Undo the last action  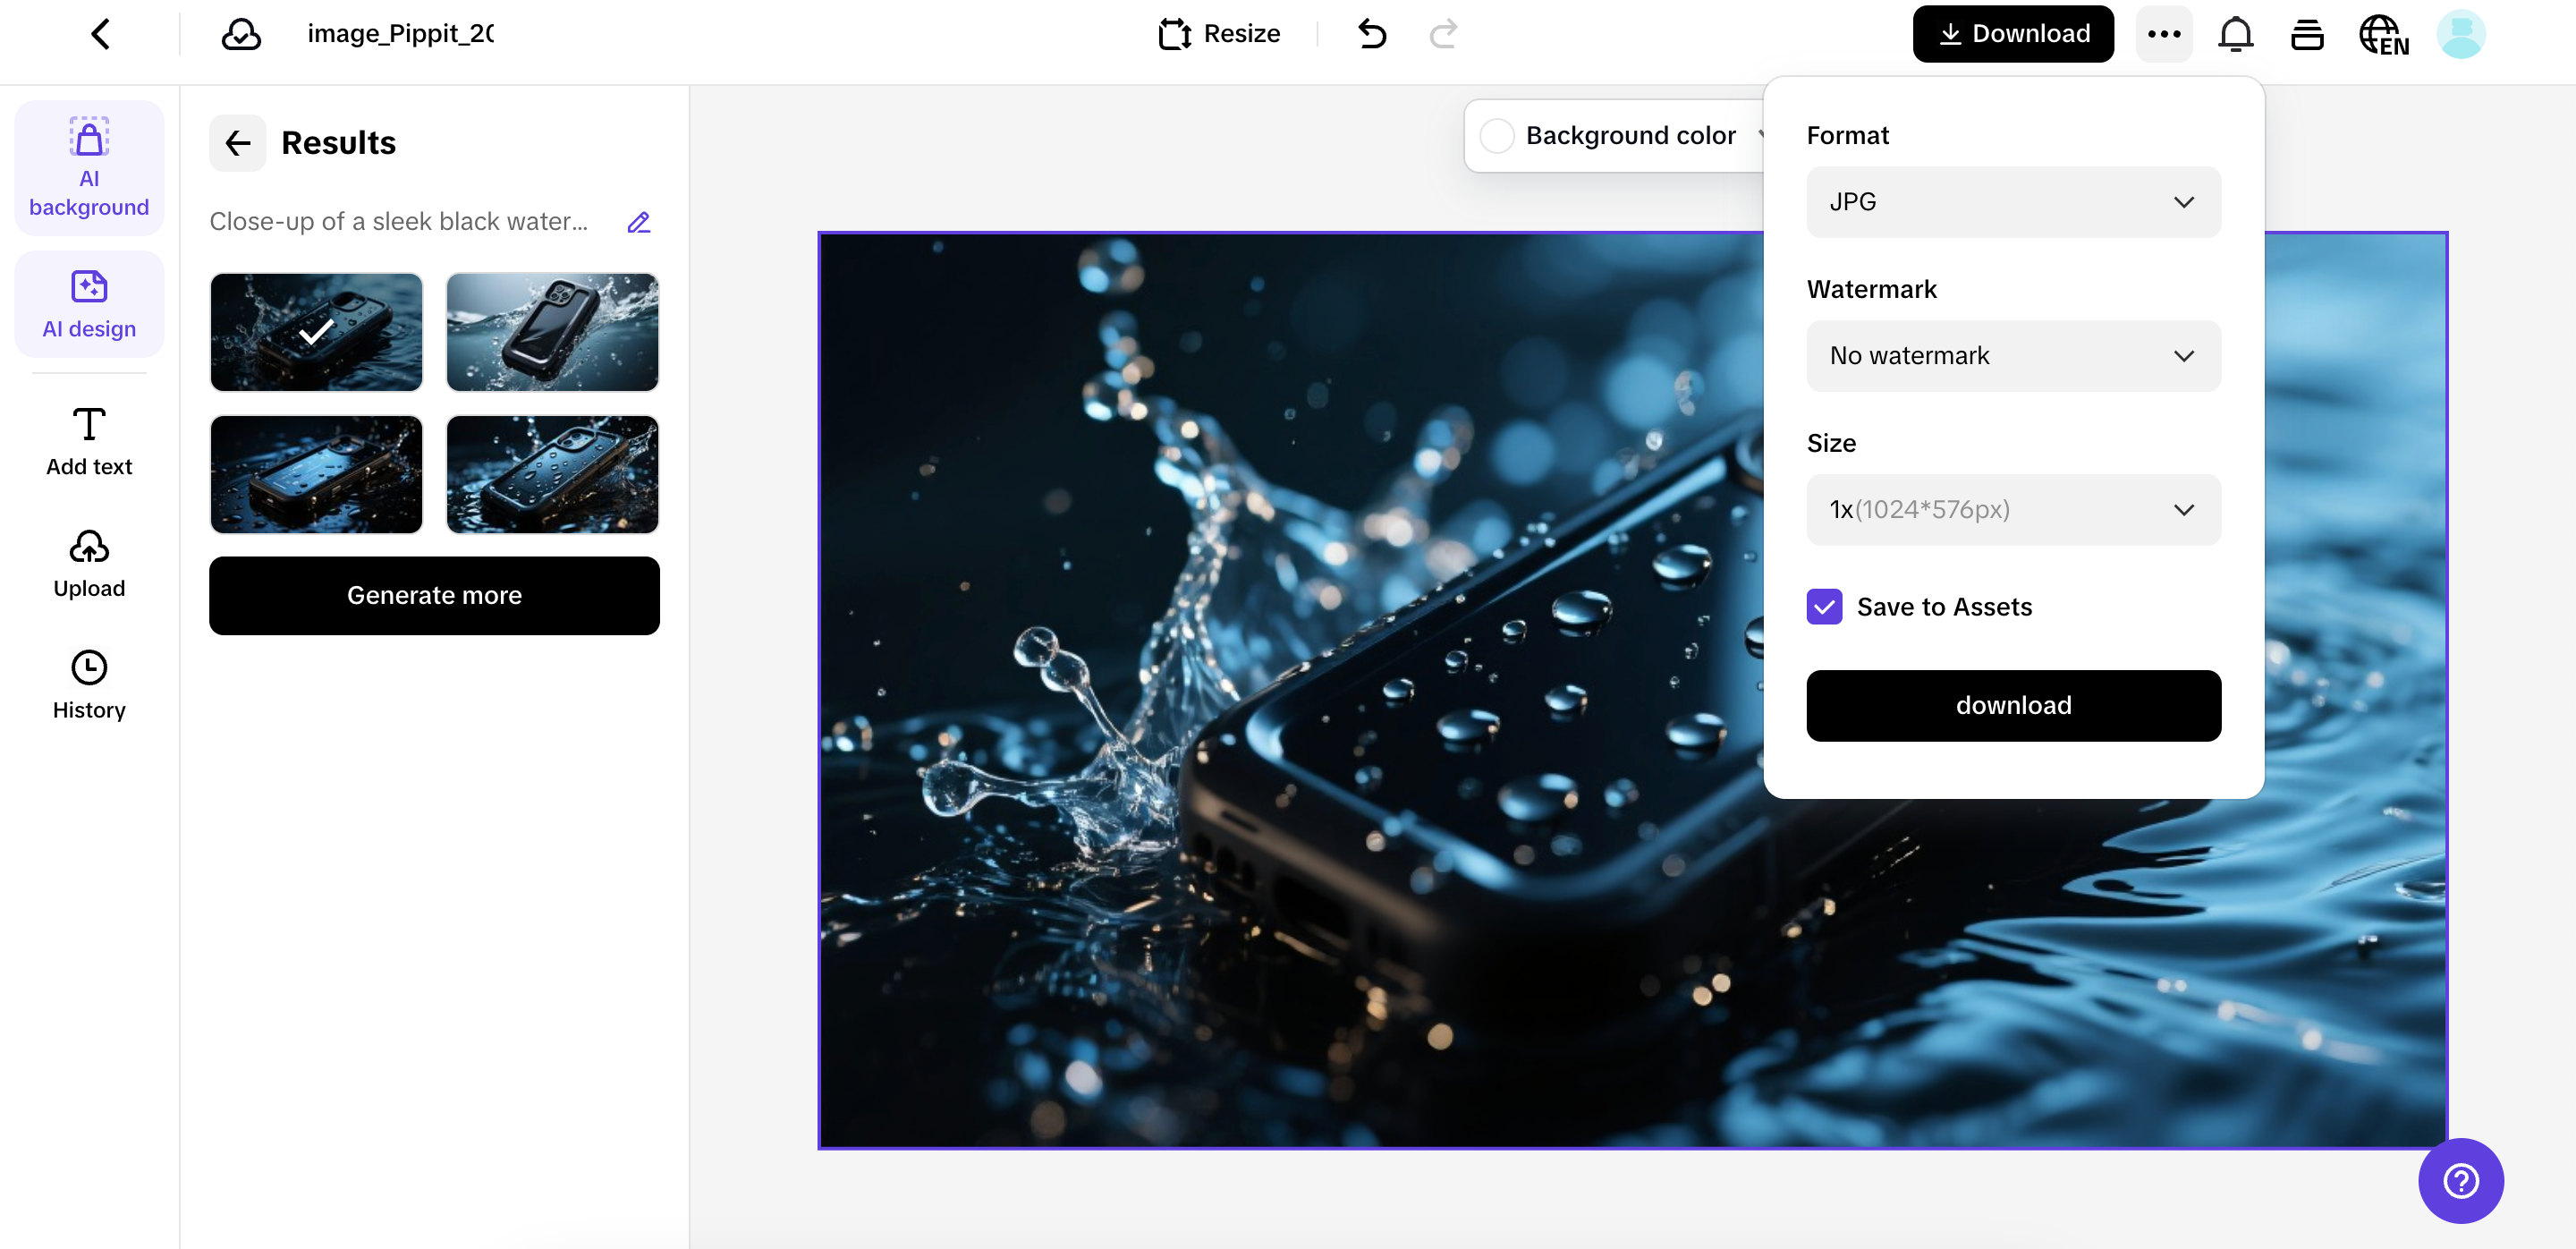(1372, 34)
